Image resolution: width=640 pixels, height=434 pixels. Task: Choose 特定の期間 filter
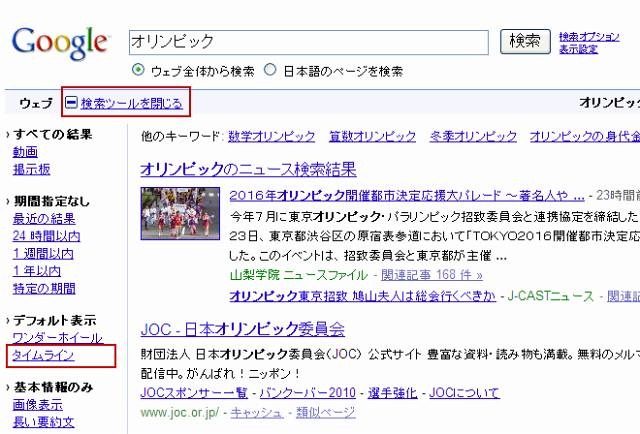[x=44, y=289]
